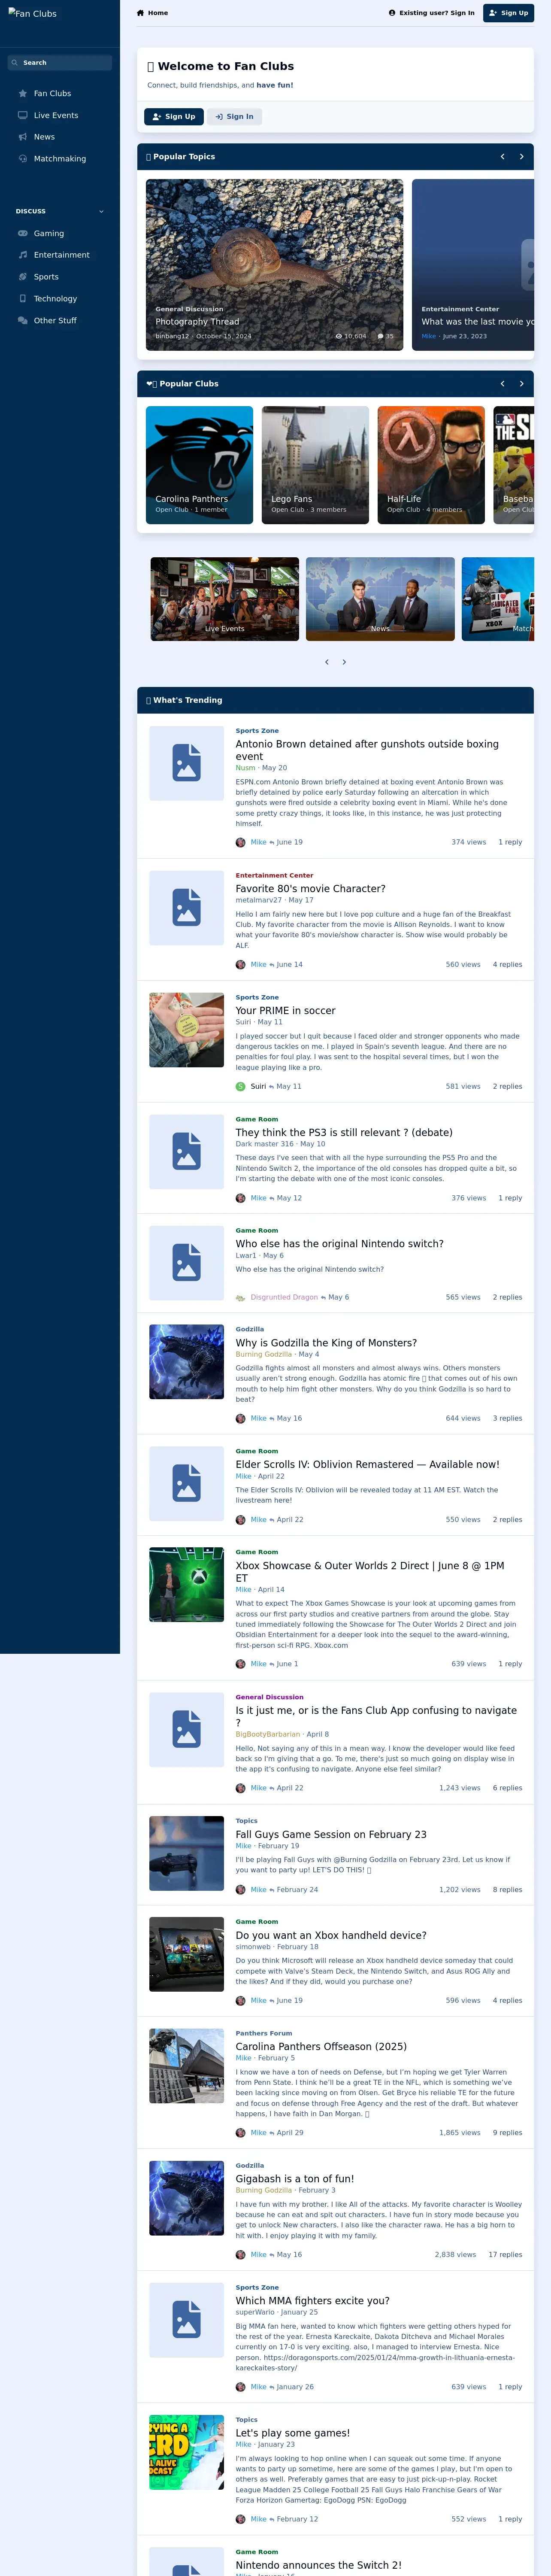
Task: Open News carousel image
Action: point(380,599)
